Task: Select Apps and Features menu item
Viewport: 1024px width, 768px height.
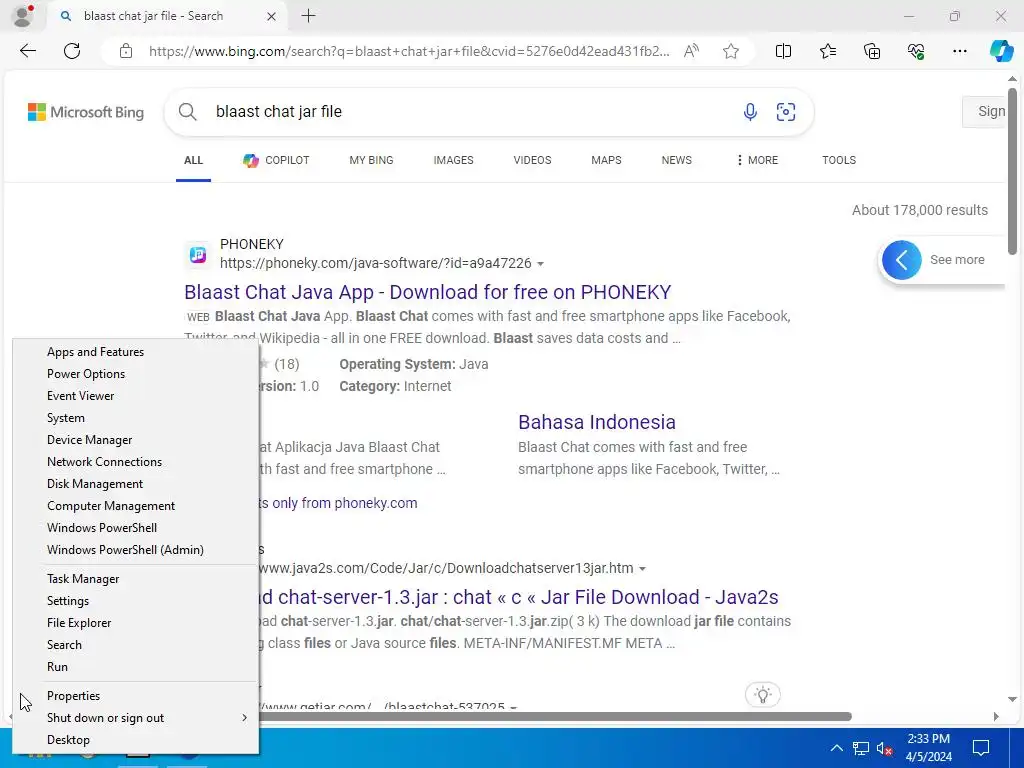Action: point(135,352)
